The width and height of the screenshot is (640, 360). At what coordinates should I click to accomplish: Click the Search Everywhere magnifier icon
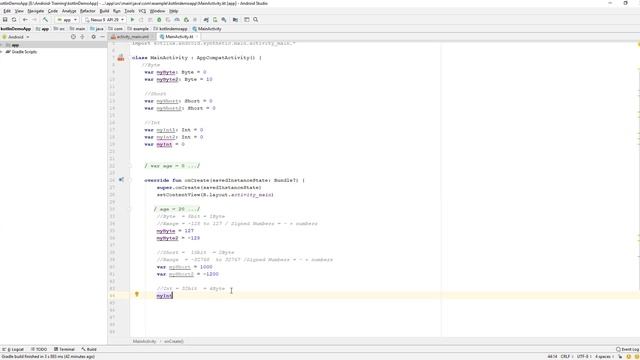[x=256, y=20]
